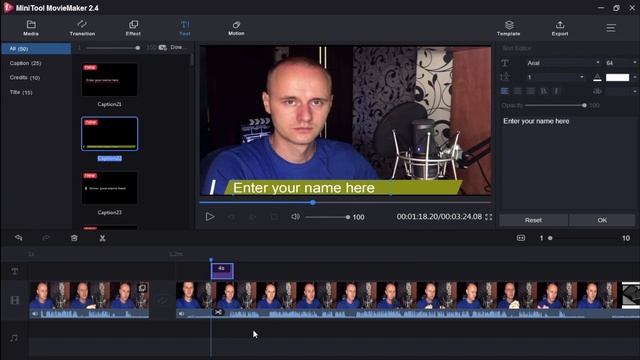
Task: Click the caption text in the preview
Action: (304, 188)
